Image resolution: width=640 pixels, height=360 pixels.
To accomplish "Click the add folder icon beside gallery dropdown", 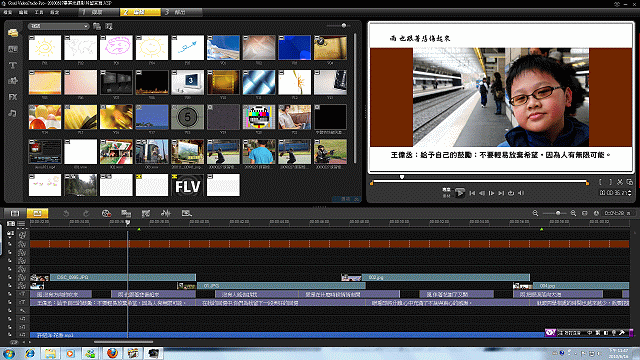I will click(97, 26).
